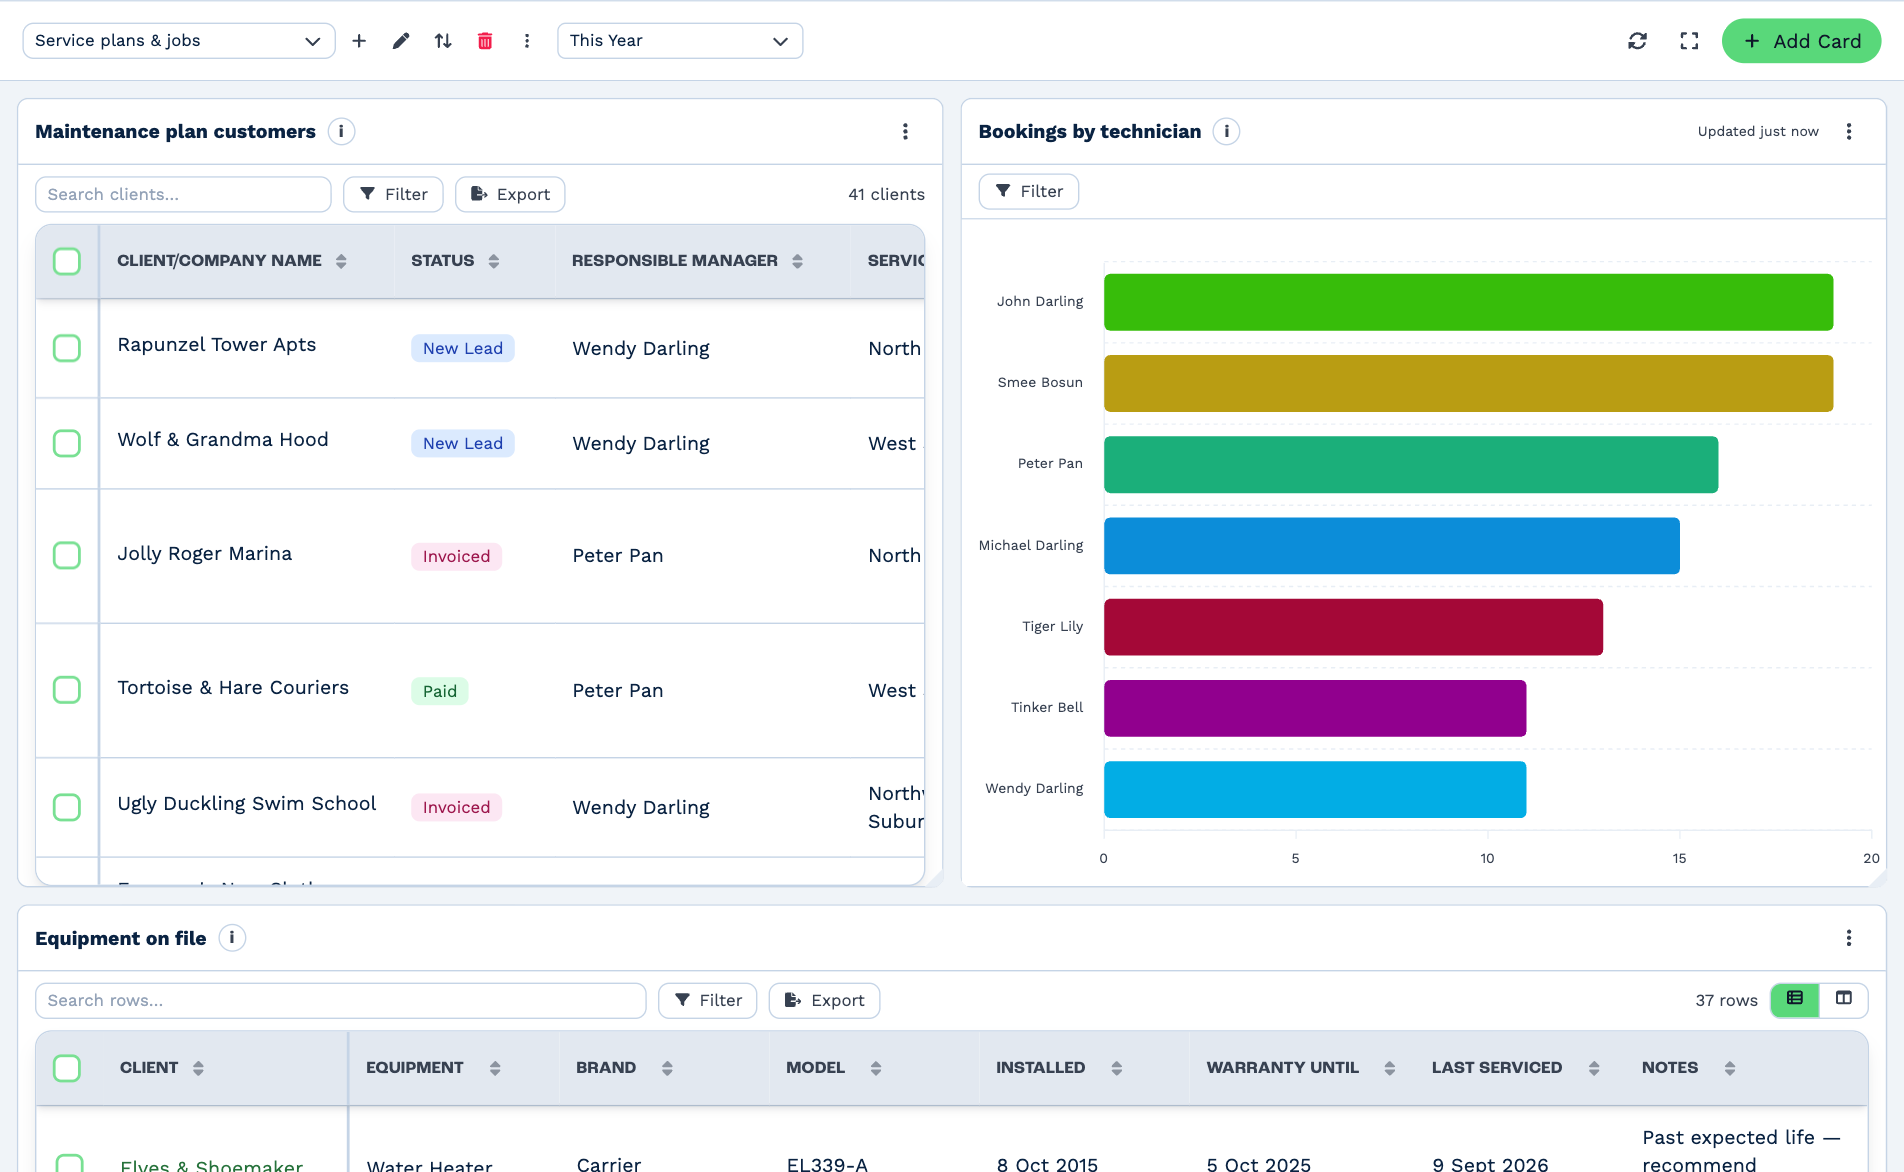Enter fullscreen mode
This screenshot has height=1172, width=1904.
[1689, 41]
